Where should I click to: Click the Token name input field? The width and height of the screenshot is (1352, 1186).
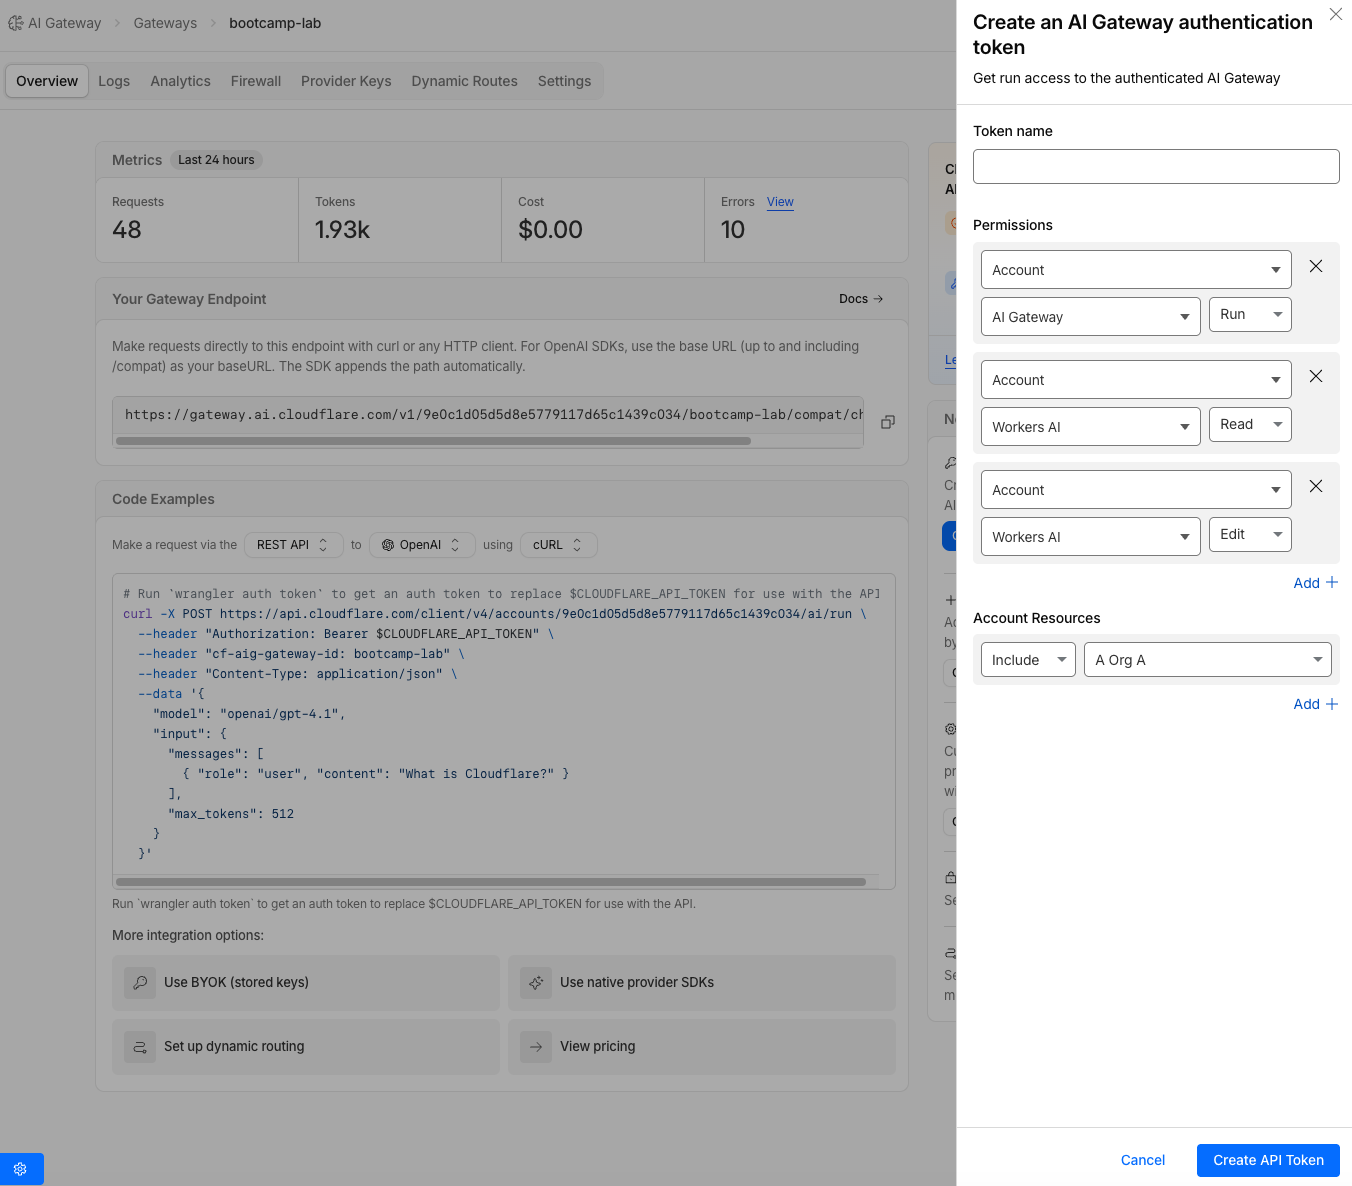(x=1156, y=166)
